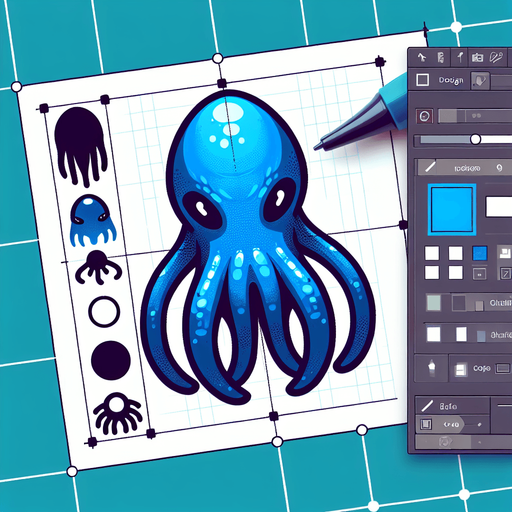Viewport: 512px width, 512px height.
Task: Select the outlined circle shape thumbnail
Action: 104,312
